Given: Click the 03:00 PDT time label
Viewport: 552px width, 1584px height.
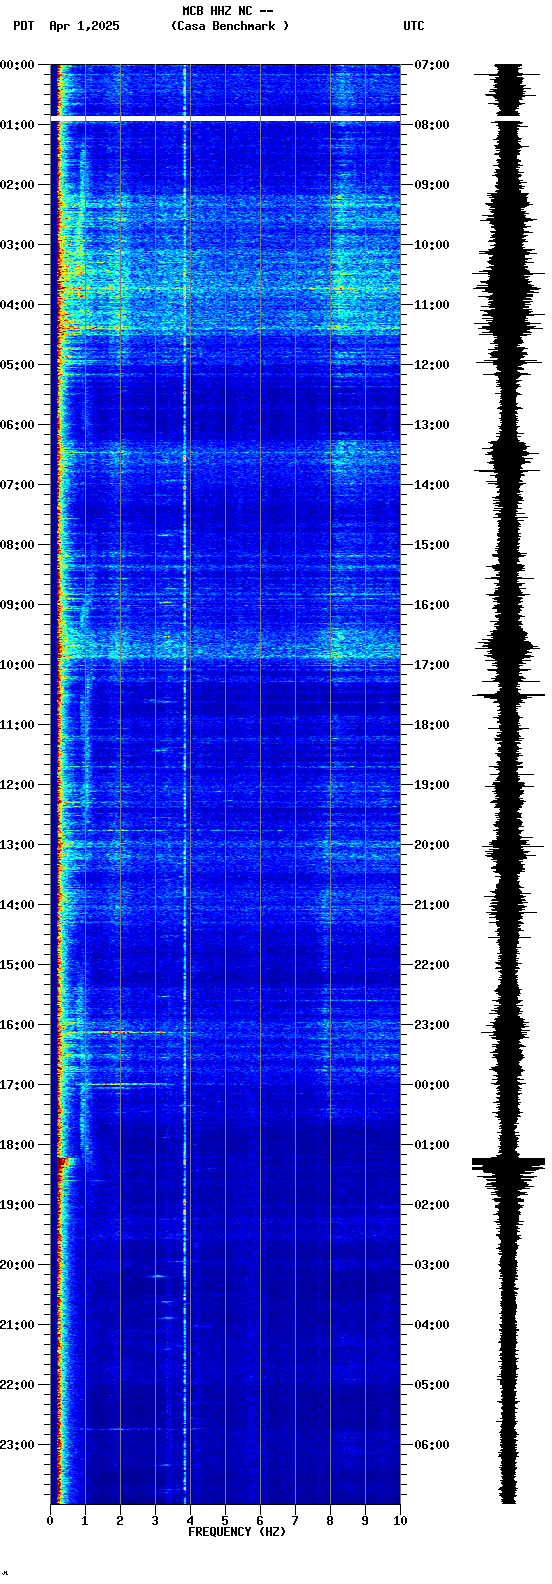Looking at the screenshot, I should point(17,245).
